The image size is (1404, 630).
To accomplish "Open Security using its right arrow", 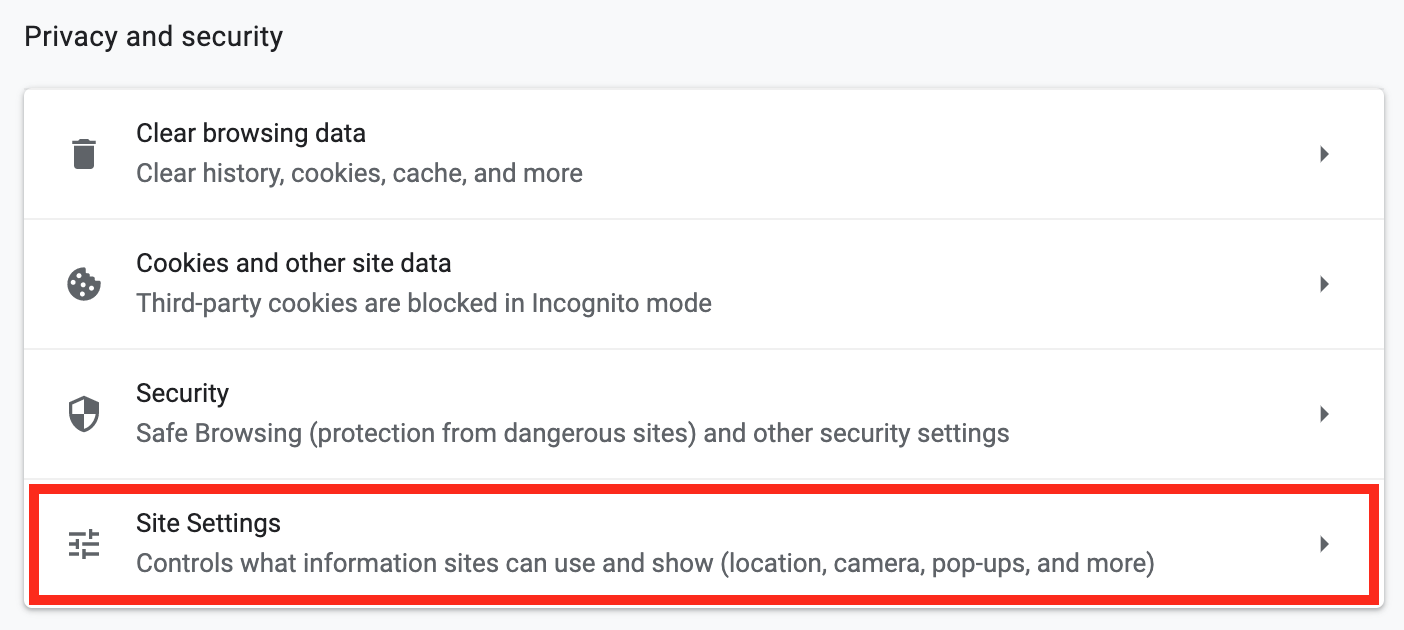I will 1324,414.
